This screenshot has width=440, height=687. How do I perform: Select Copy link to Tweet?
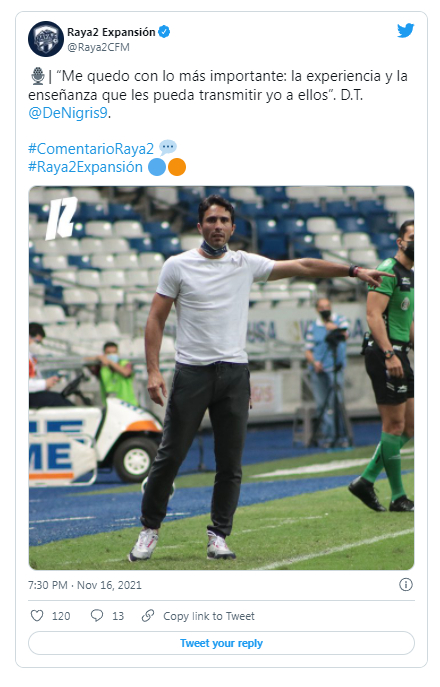coord(209,616)
